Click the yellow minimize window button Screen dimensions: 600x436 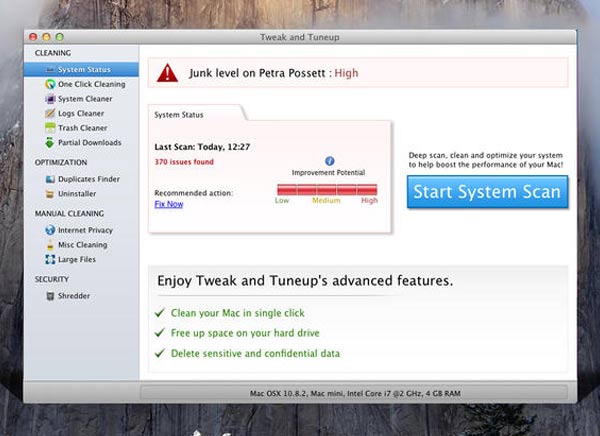coord(46,37)
